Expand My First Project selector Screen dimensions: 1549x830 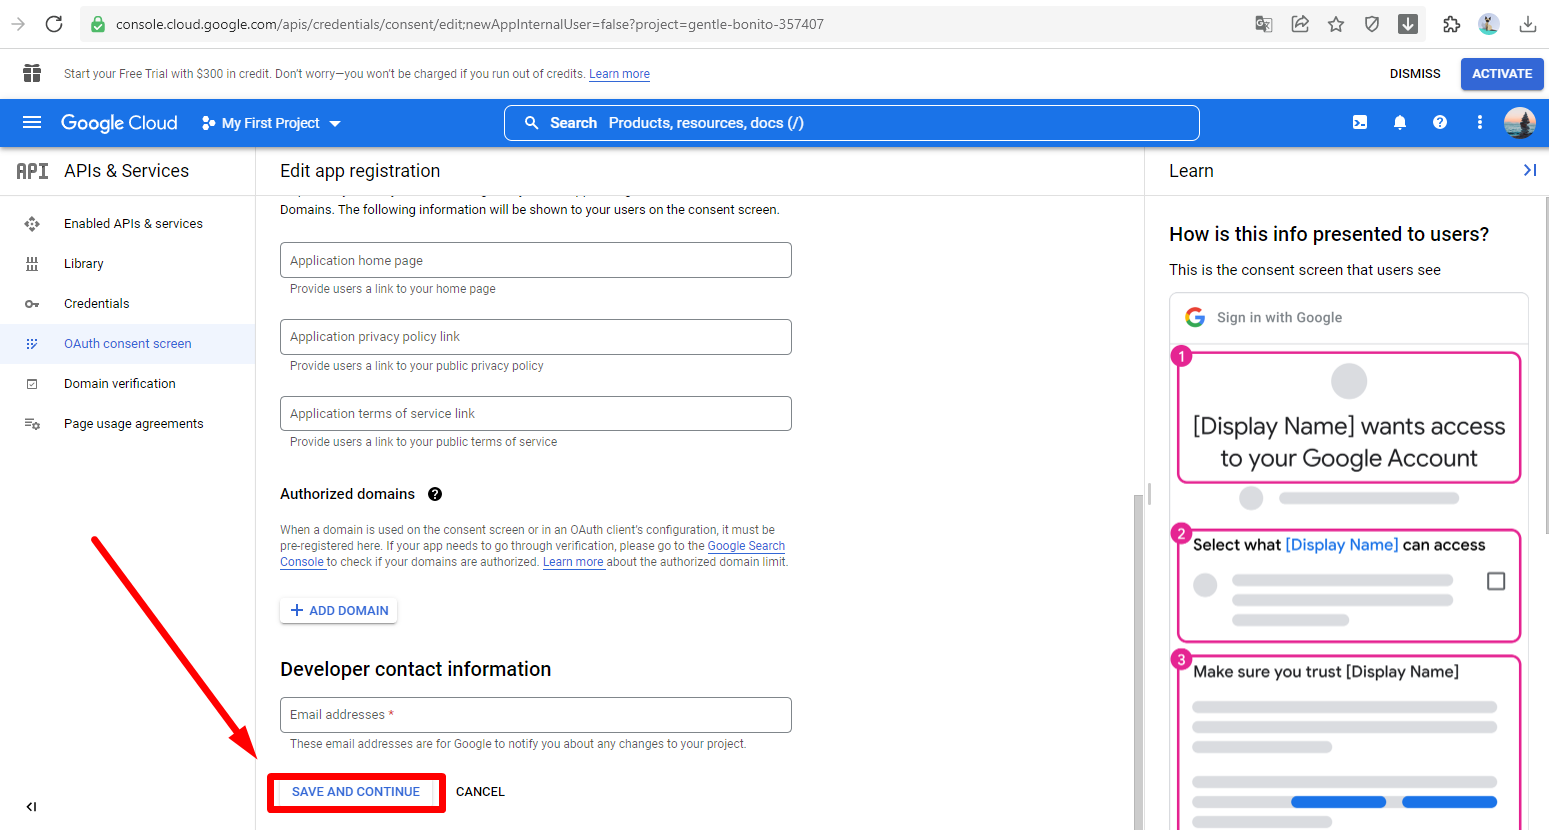pyautogui.click(x=272, y=123)
